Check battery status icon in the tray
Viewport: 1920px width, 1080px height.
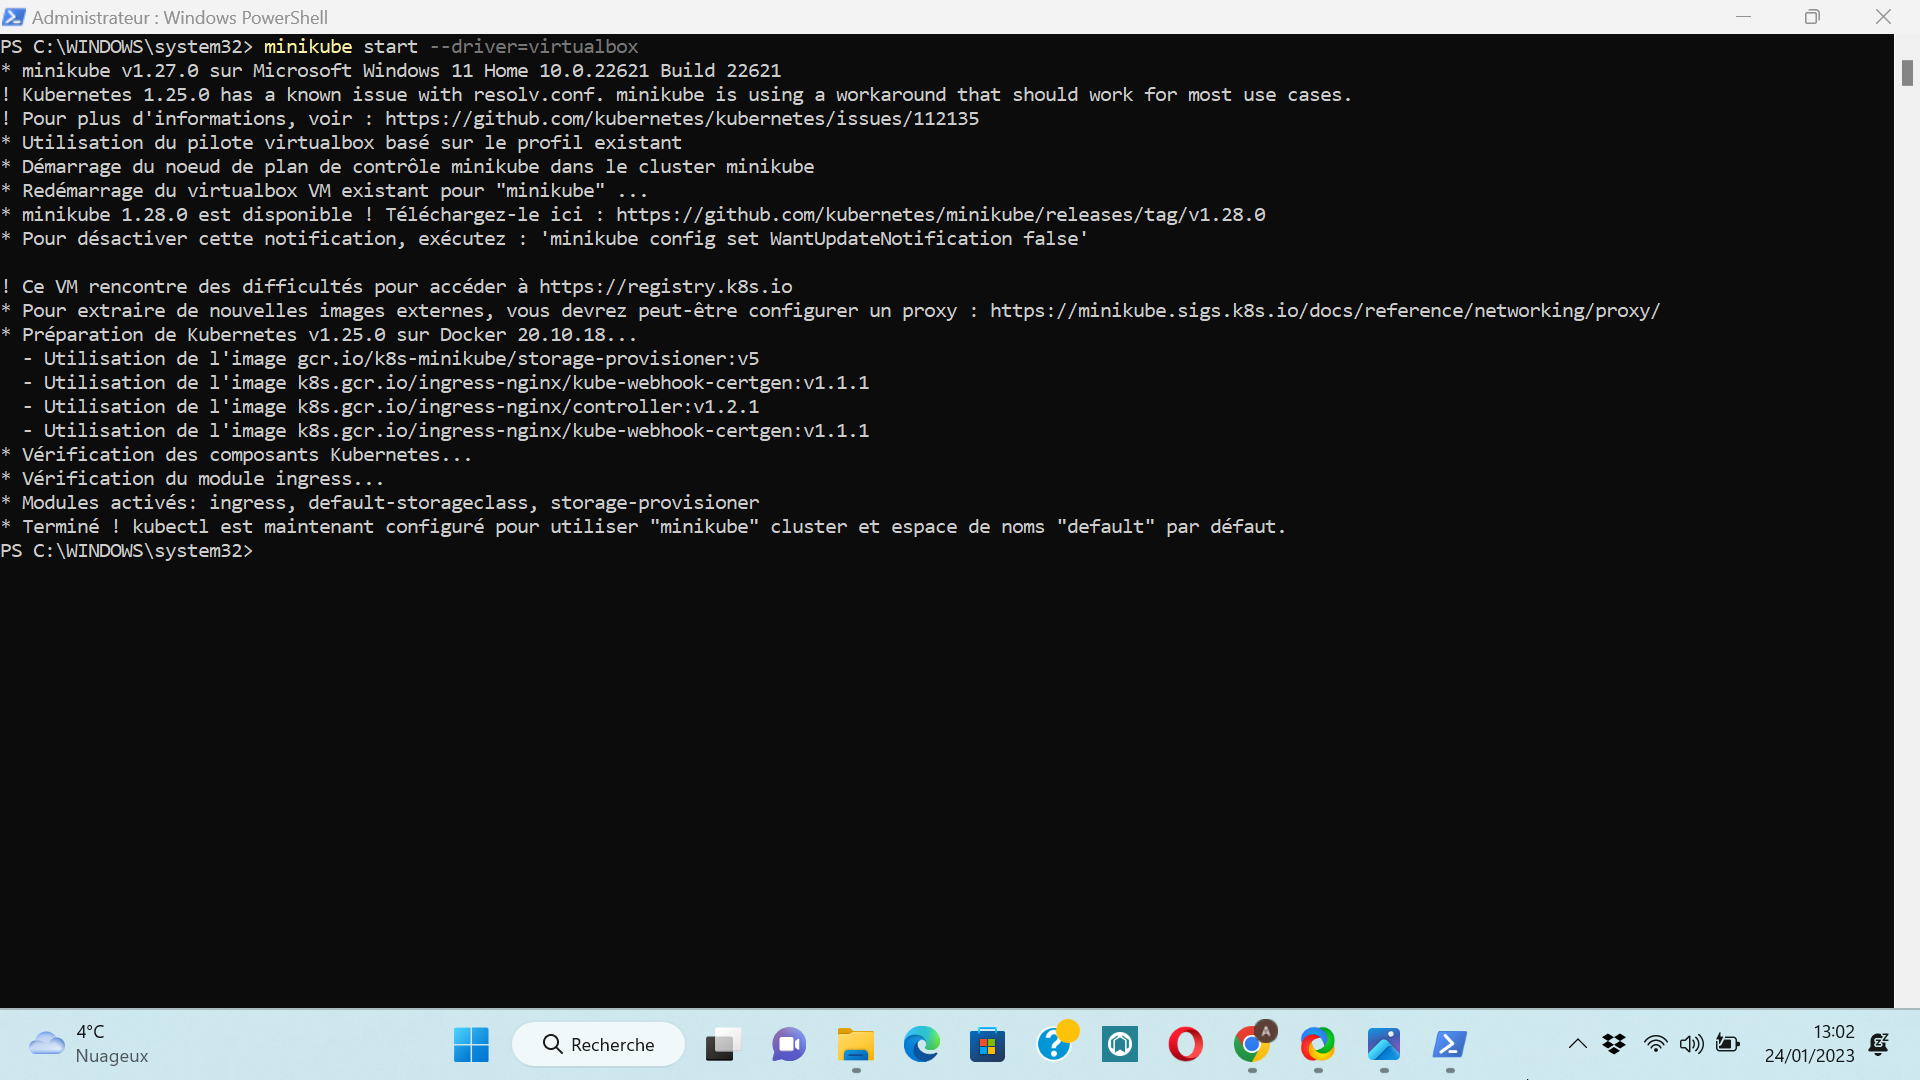(1728, 1044)
